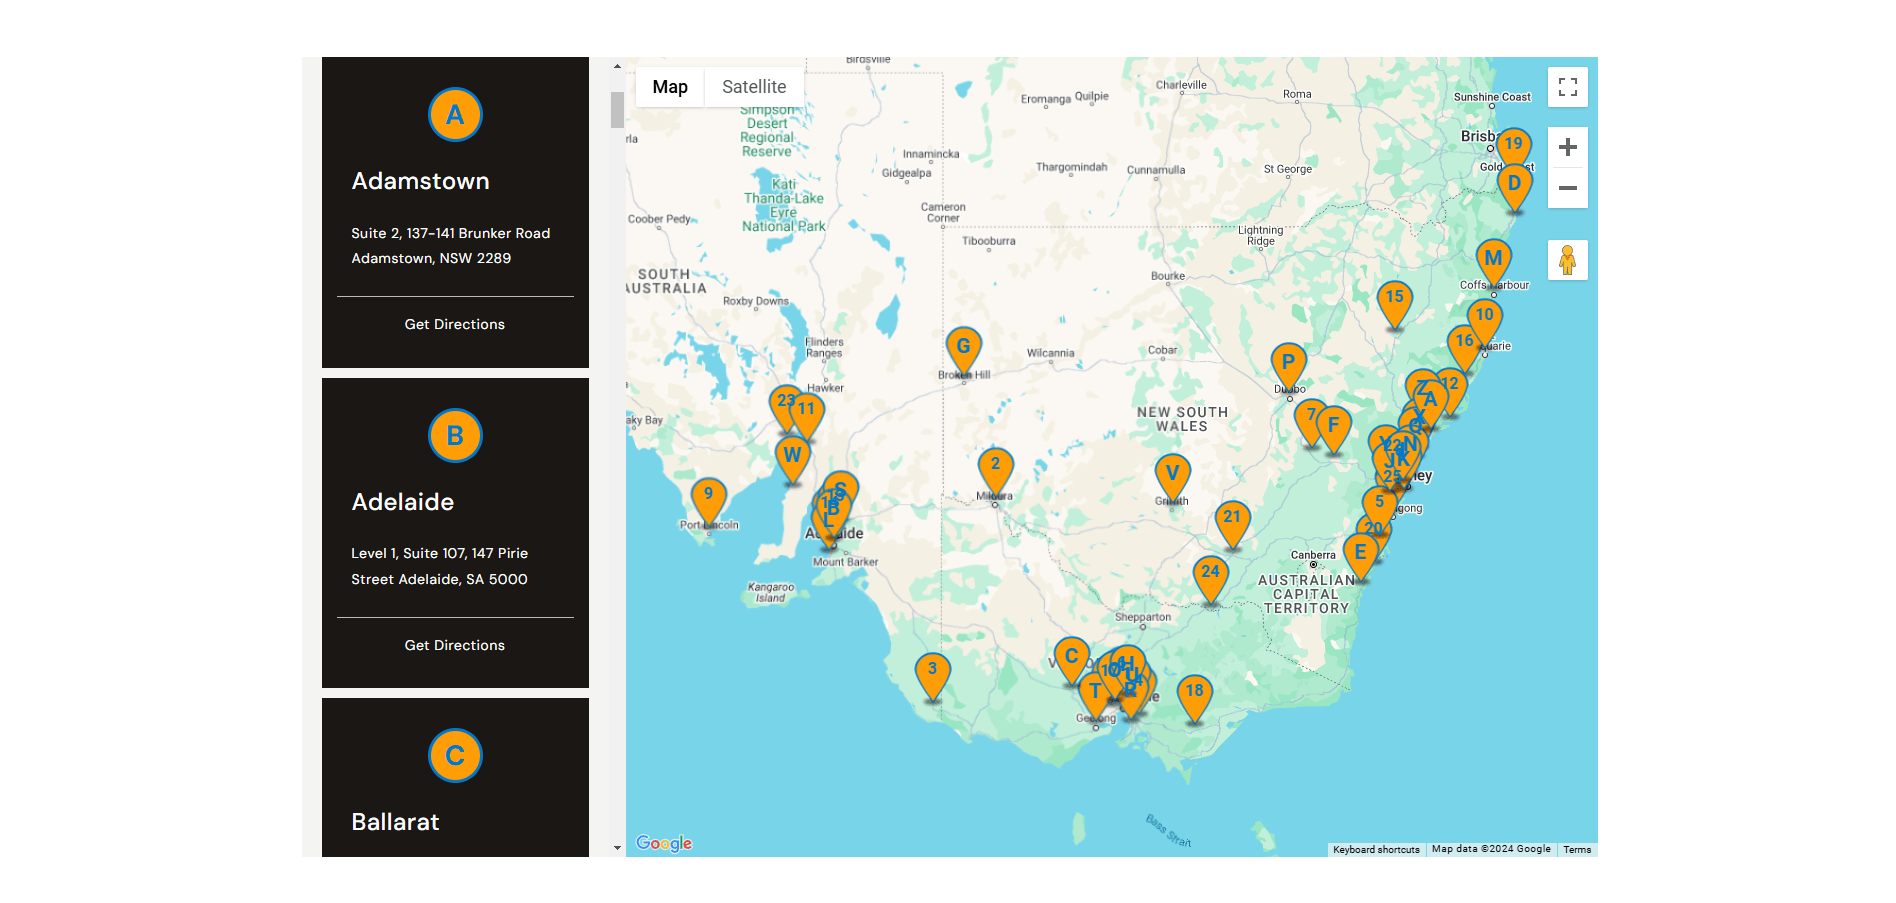Click the G marker at Broken Hill

(x=963, y=347)
